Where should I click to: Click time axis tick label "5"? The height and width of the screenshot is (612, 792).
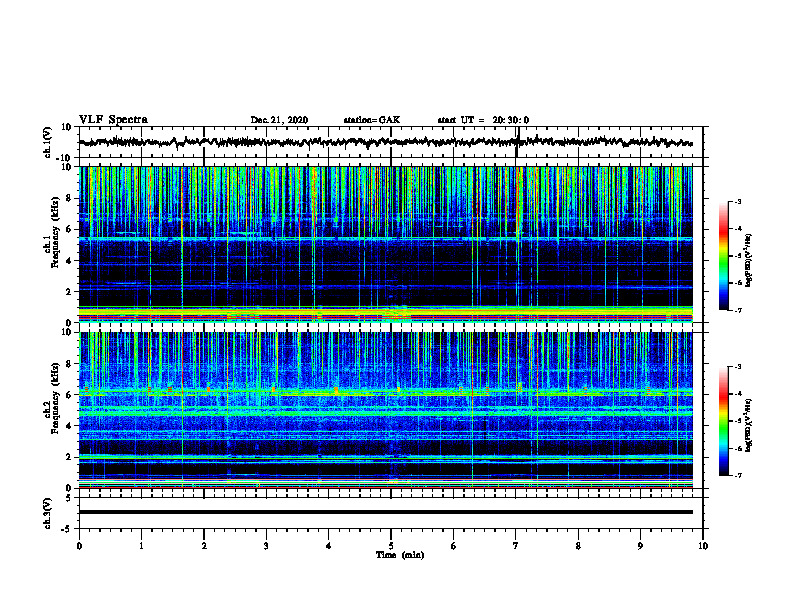pos(391,546)
